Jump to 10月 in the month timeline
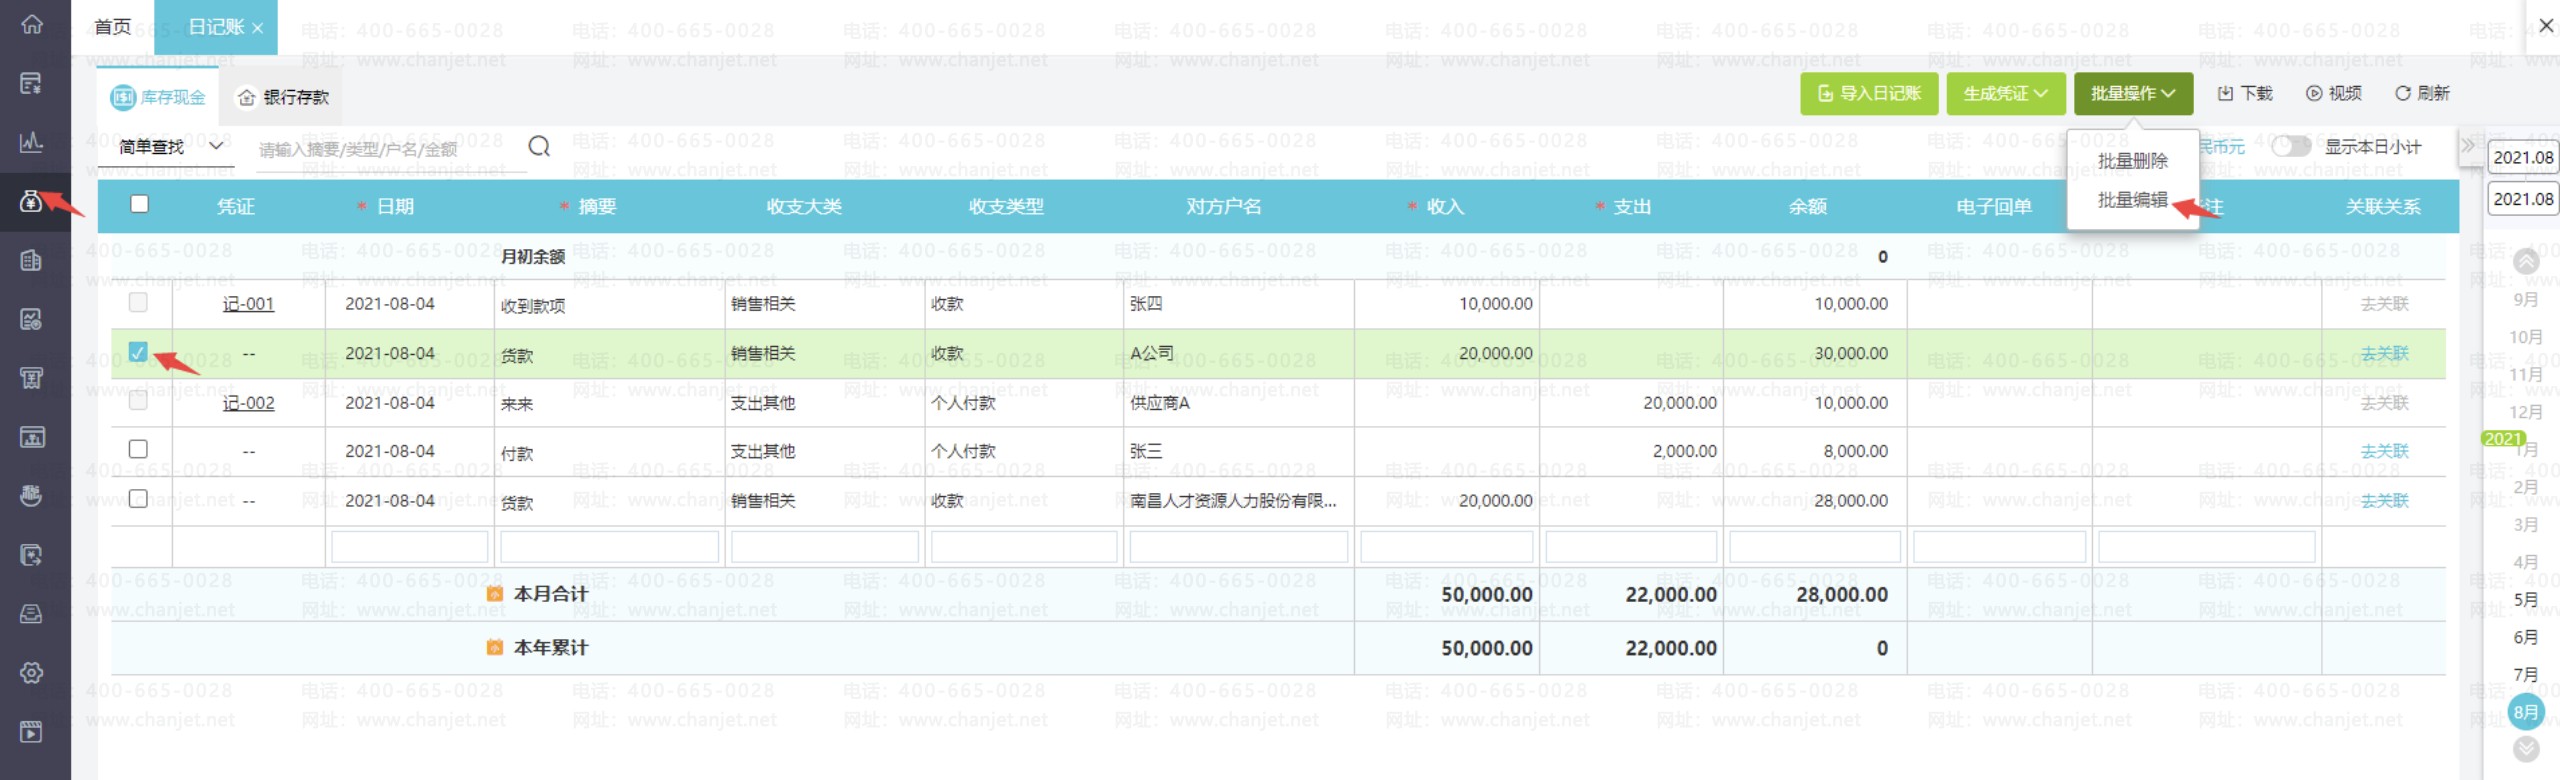 pos(2526,337)
